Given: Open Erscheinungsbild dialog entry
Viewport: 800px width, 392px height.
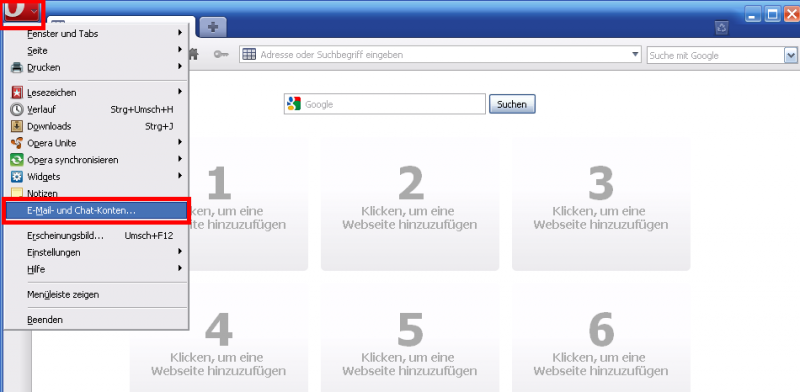Looking at the screenshot, I should point(96,236).
